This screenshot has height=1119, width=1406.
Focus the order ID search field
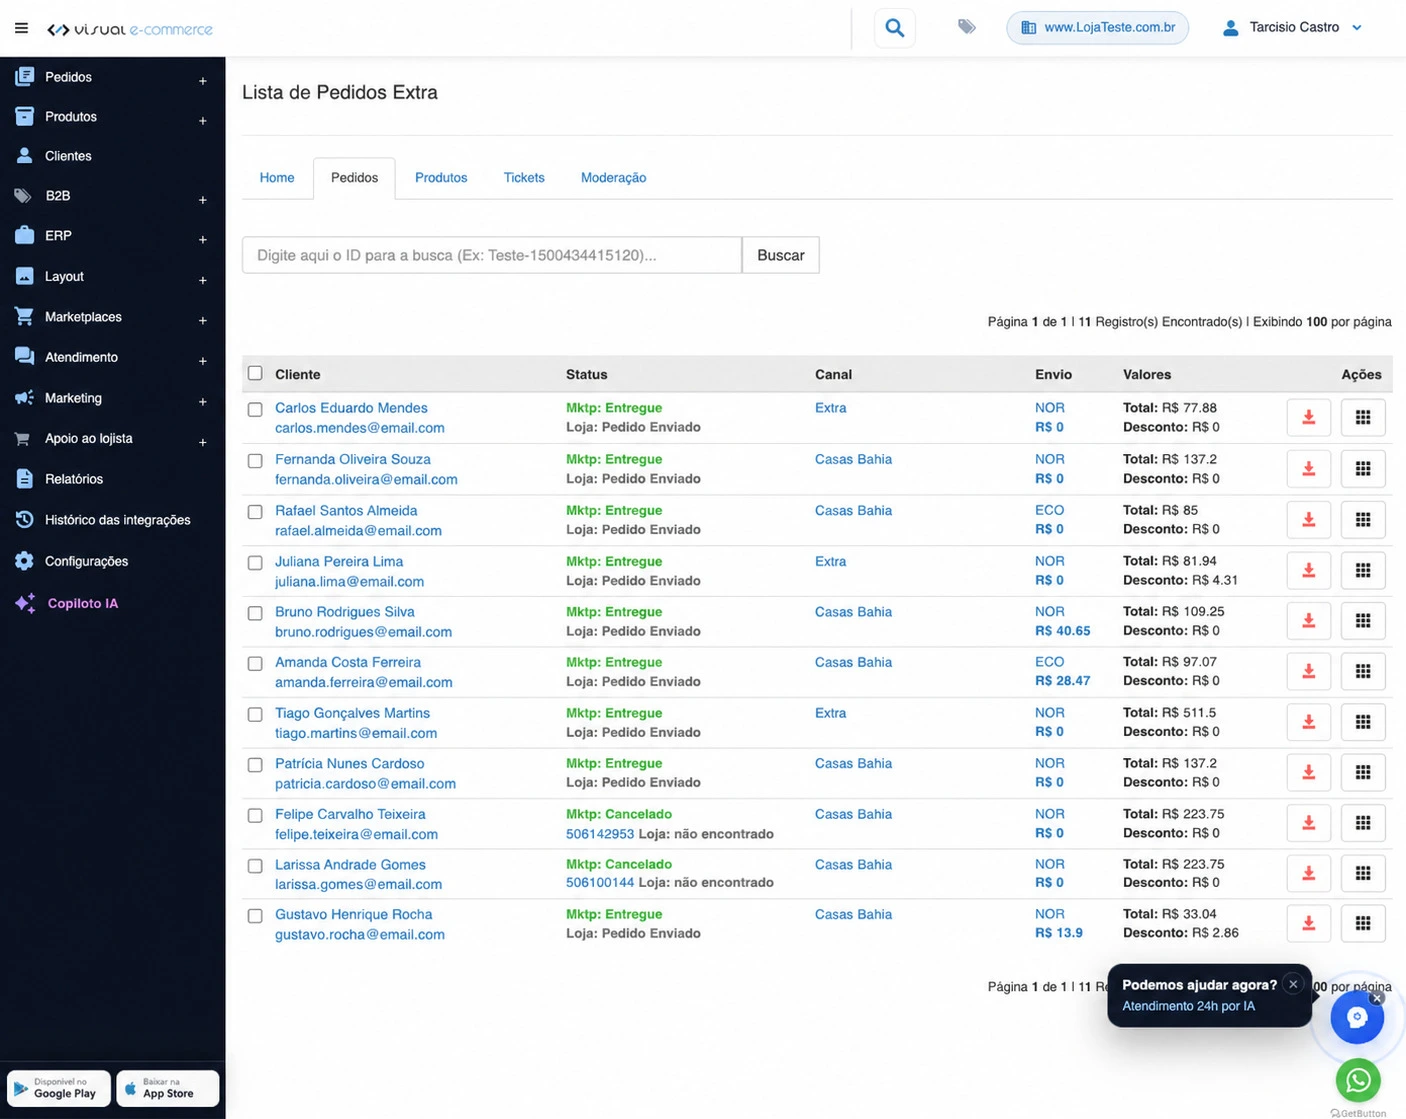(492, 255)
